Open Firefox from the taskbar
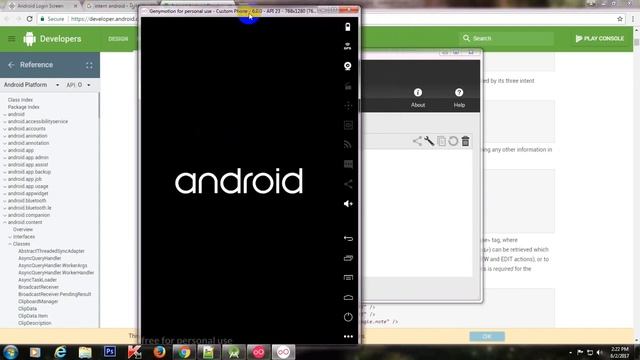640x360 pixels. (x=159, y=352)
